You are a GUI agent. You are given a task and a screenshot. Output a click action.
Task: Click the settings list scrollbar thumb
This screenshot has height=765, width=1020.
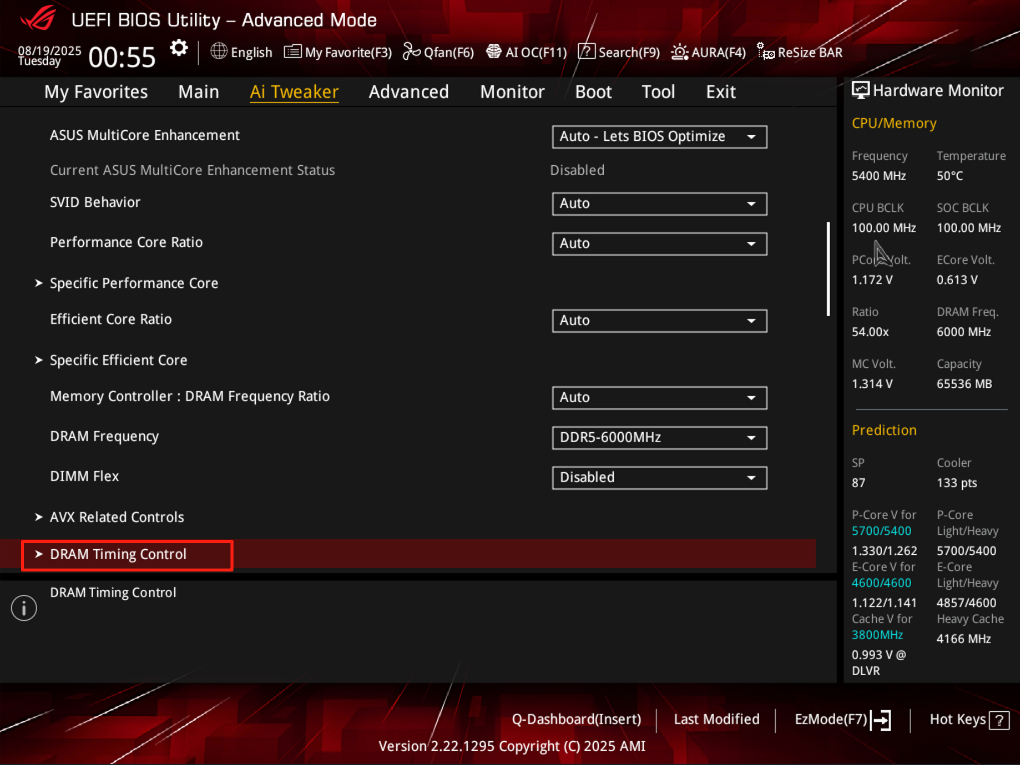pyautogui.click(x=828, y=269)
